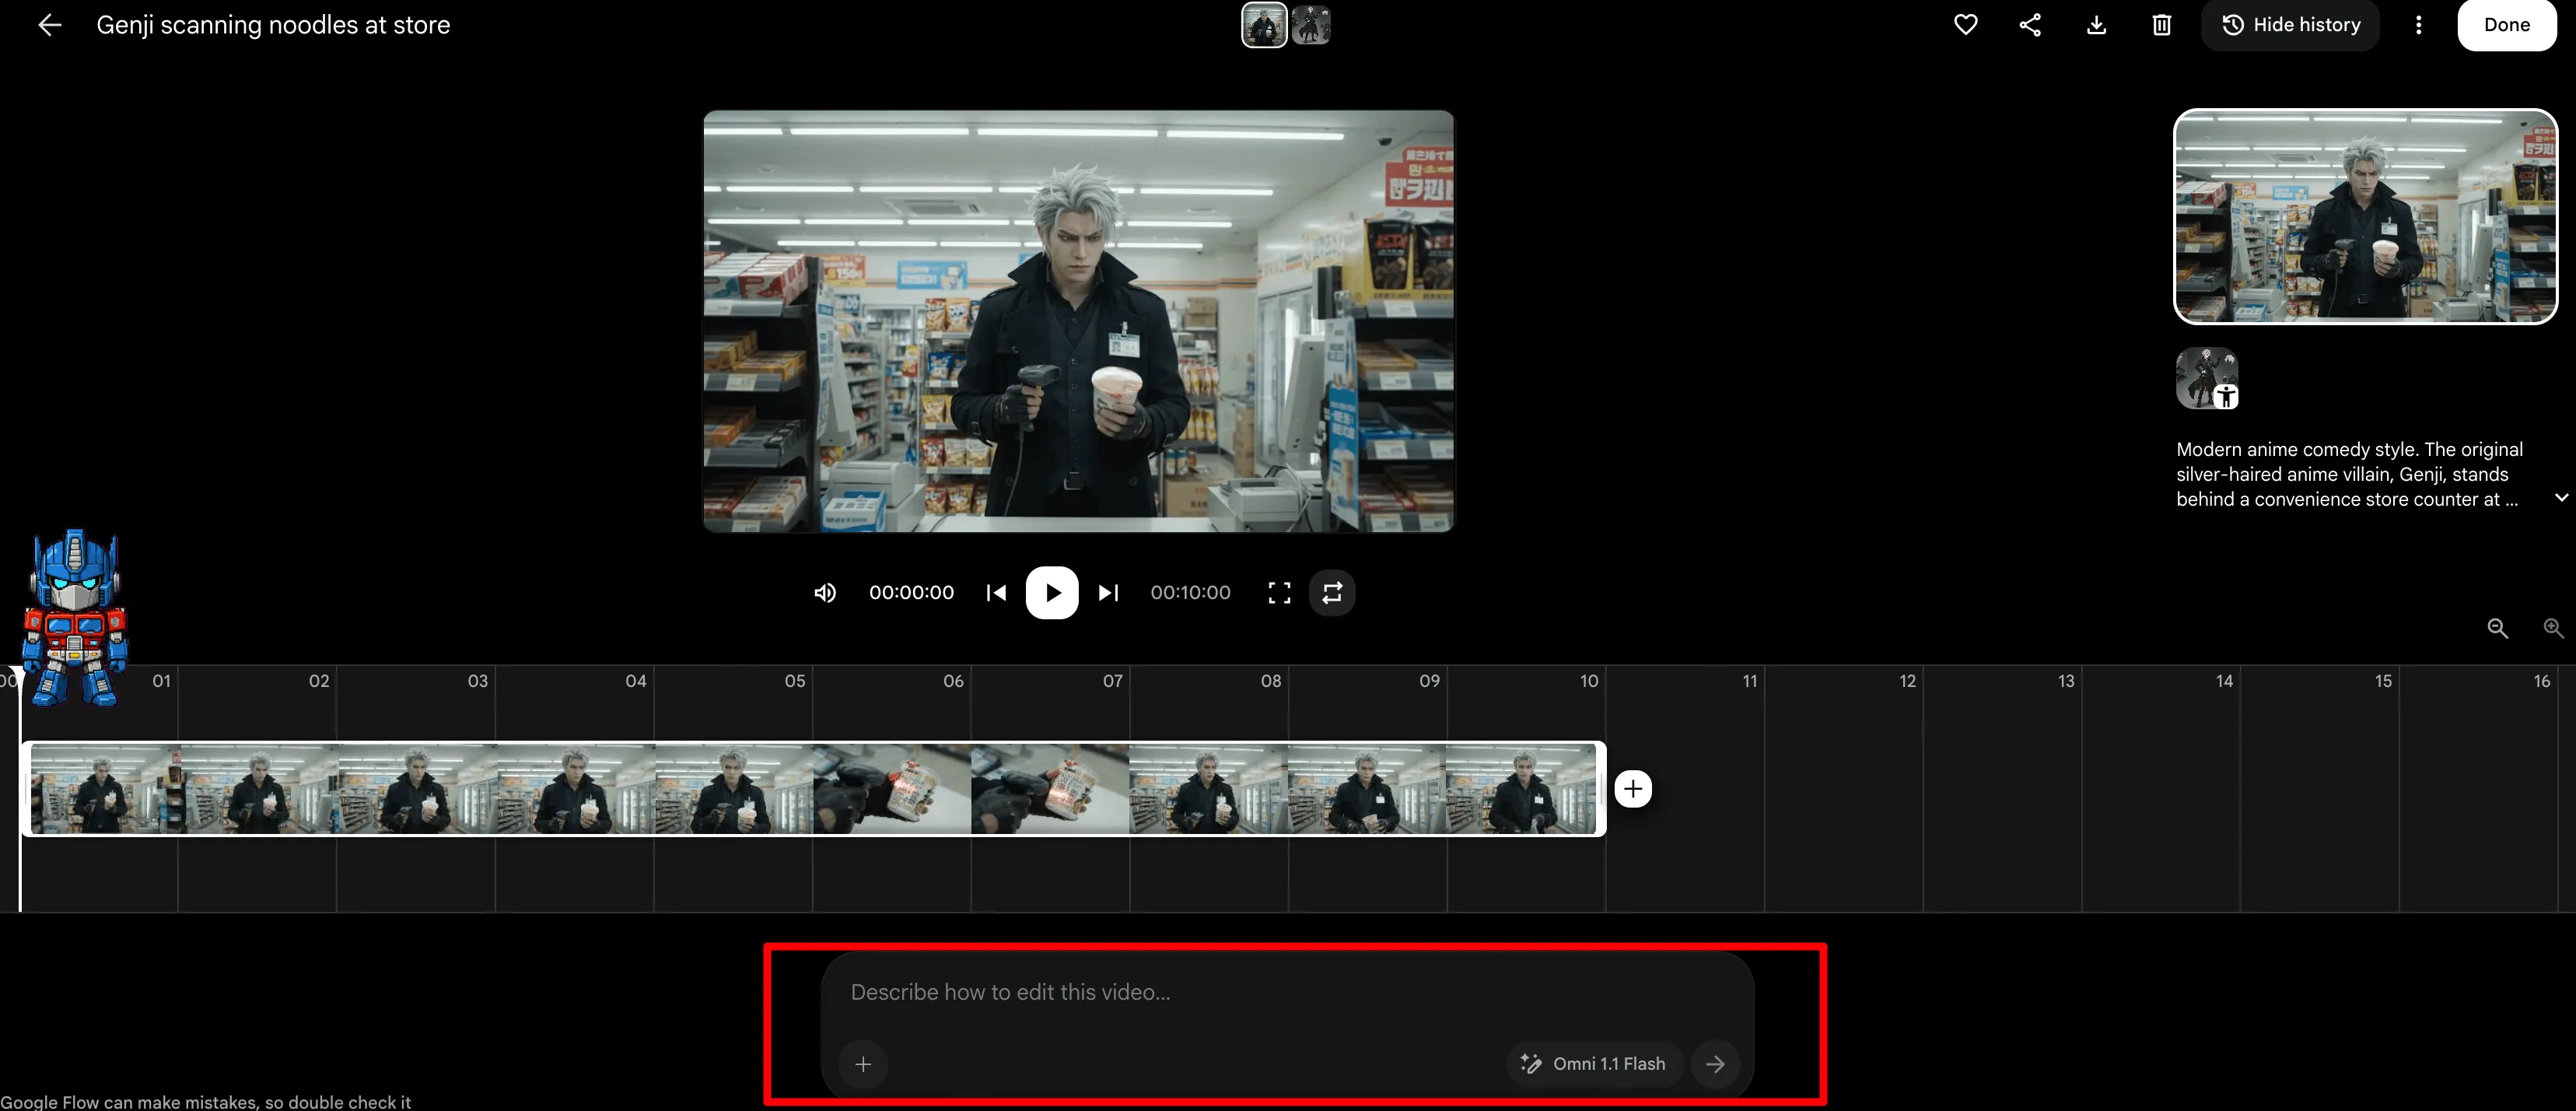Image resolution: width=2576 pixels, height=1111 pixels.
Task: Click the 08 second timeline marker
Action: click(1271, 681)
